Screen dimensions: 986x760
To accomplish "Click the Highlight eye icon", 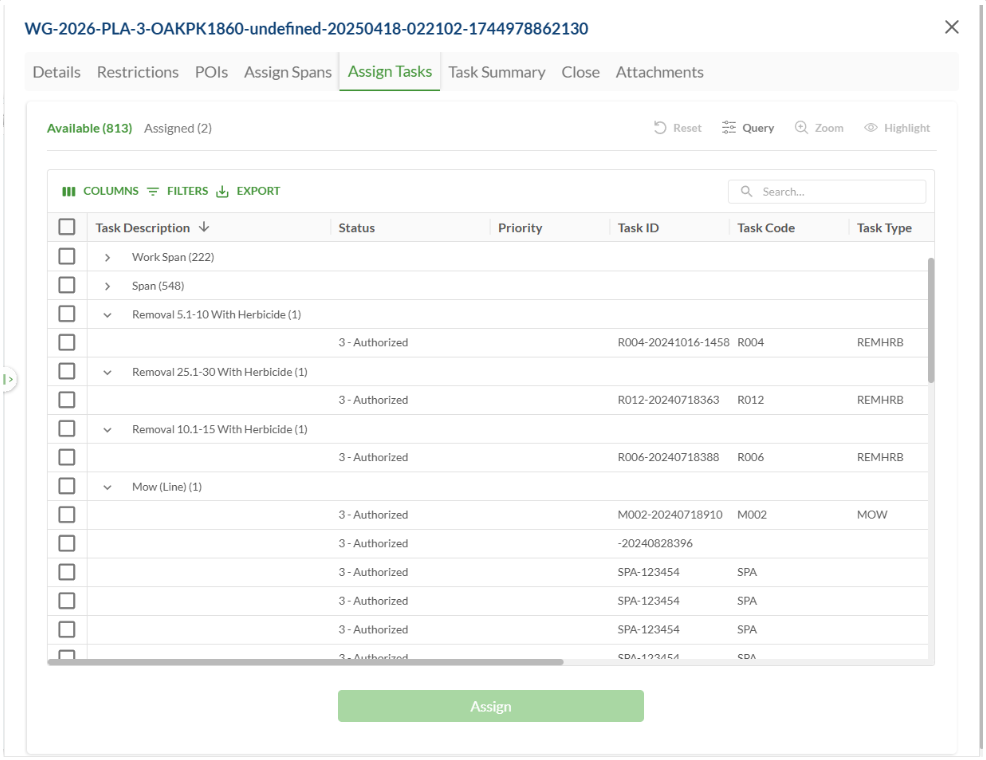I will point(871,128).
